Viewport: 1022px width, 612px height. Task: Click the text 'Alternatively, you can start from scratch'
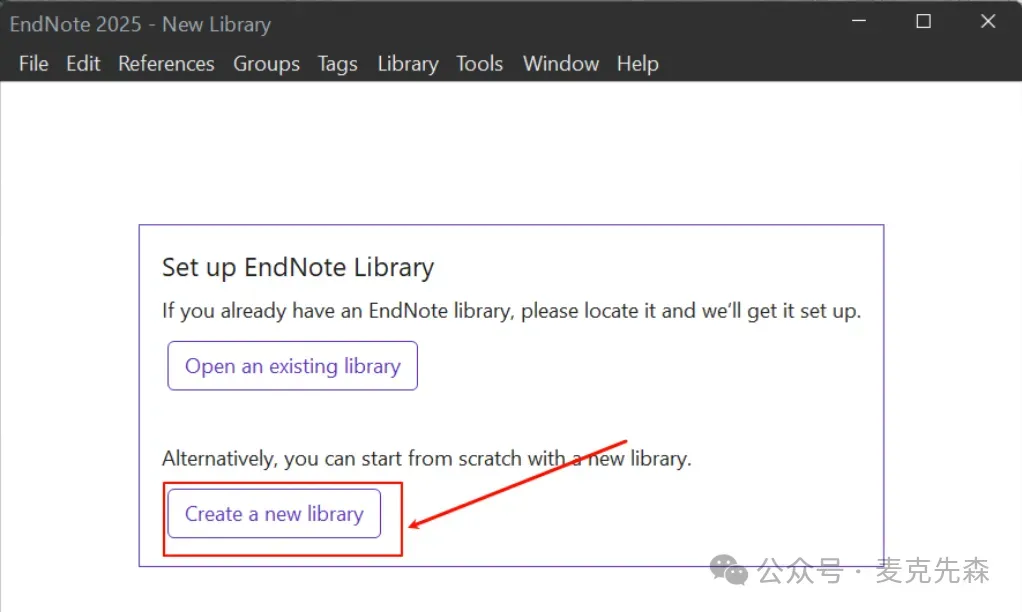pos(343,458)
